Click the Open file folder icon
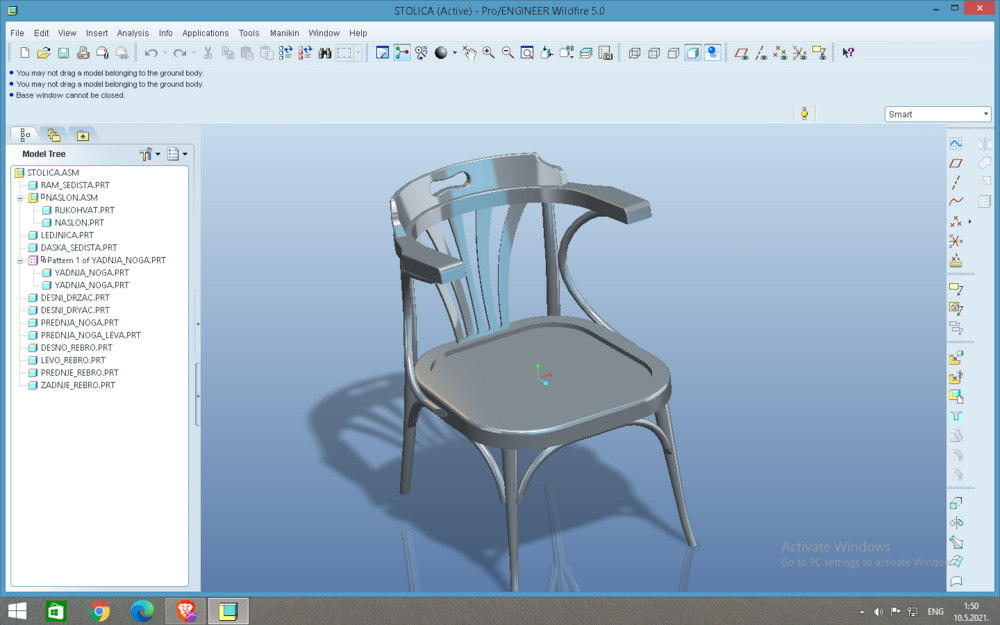Viewport: 1000px width, 625px height. (43, 53)
